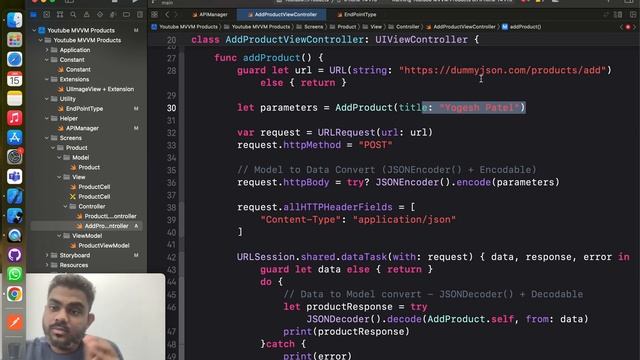640x360 pixels.
Task: Open the adjust editor options icon
Action: click(x=618, y=15)
